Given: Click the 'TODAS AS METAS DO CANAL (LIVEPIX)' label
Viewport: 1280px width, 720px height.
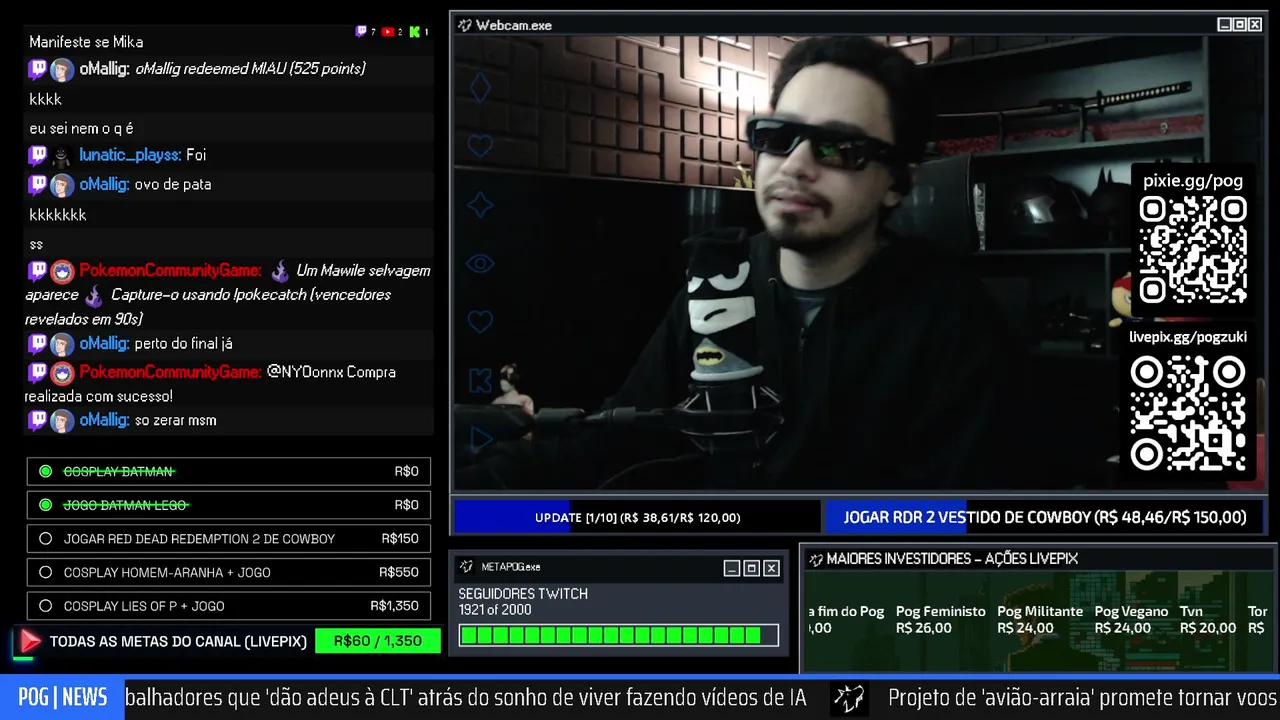Looking at the screenshot, I should pyautogui.click(x=178, y=642).
